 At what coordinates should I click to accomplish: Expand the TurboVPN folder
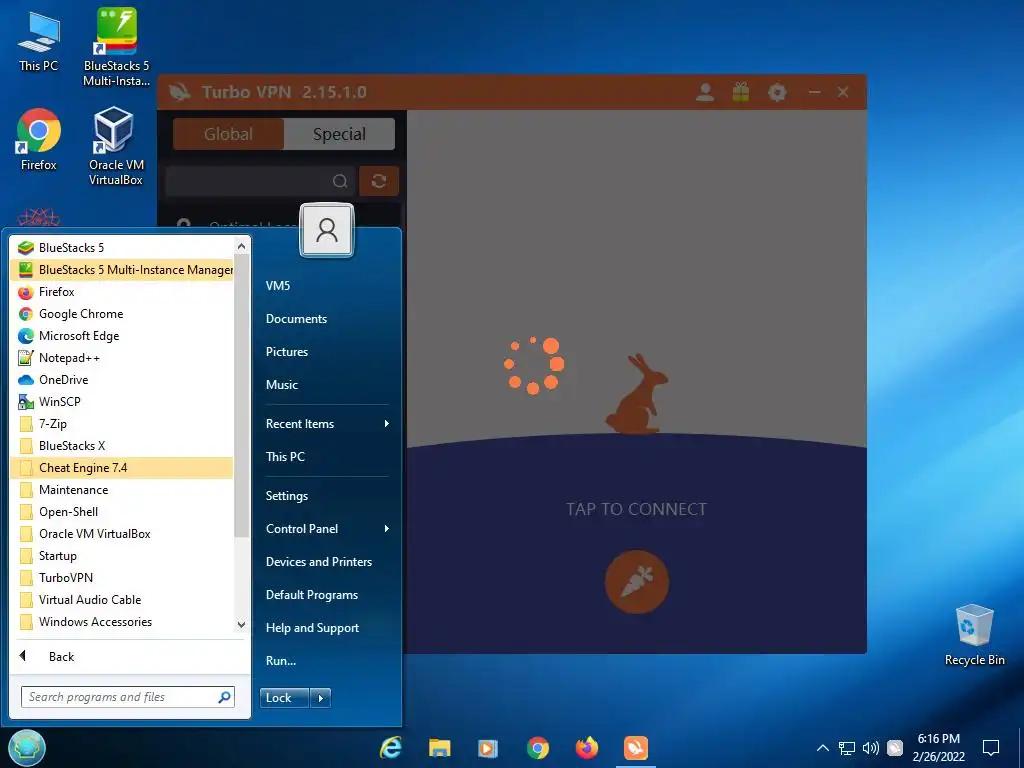click(122, 577)
